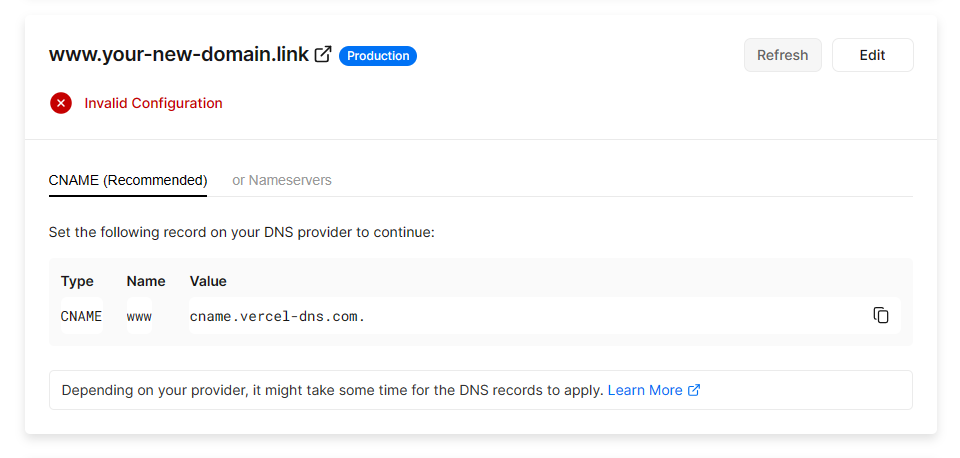The height and width of the screenshot is (458, 960).
Task: Copy the CNAME record with the copy icon
Action: 880,316
